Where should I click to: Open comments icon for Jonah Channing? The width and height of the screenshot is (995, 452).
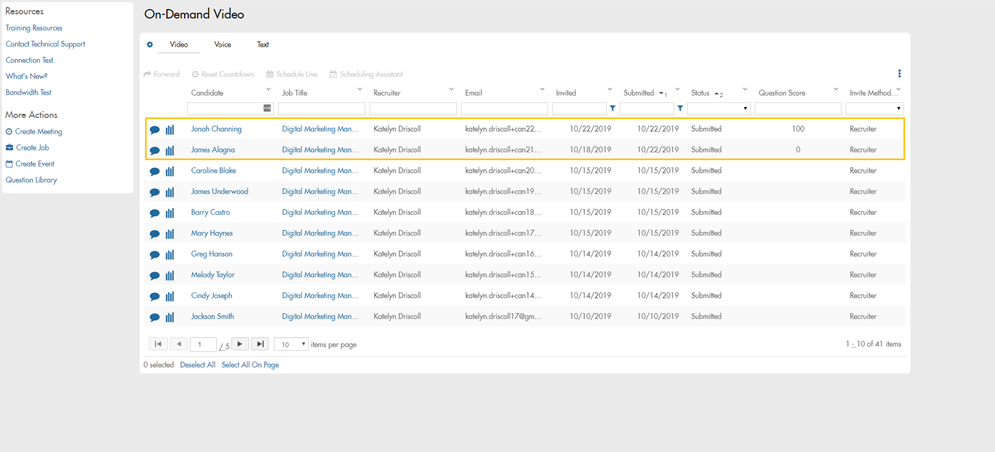[154, 130]
